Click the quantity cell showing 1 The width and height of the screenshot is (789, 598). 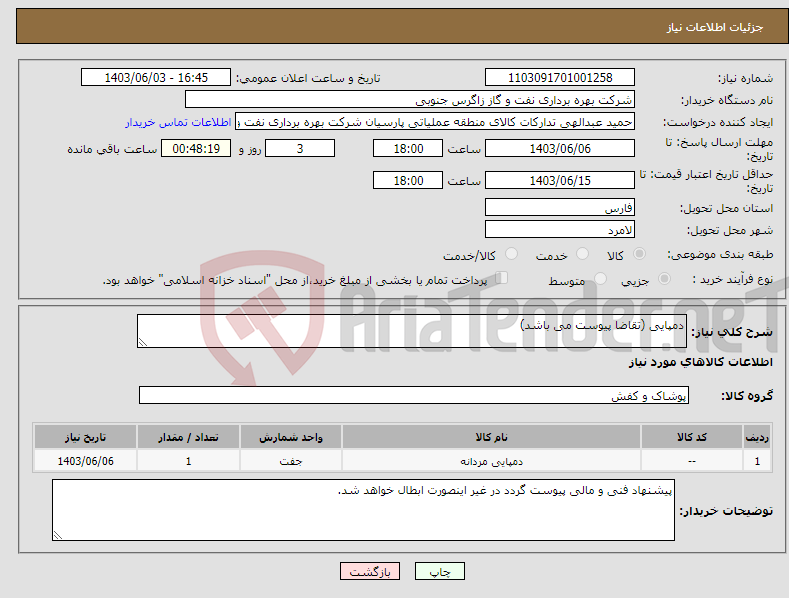[188, 461]
